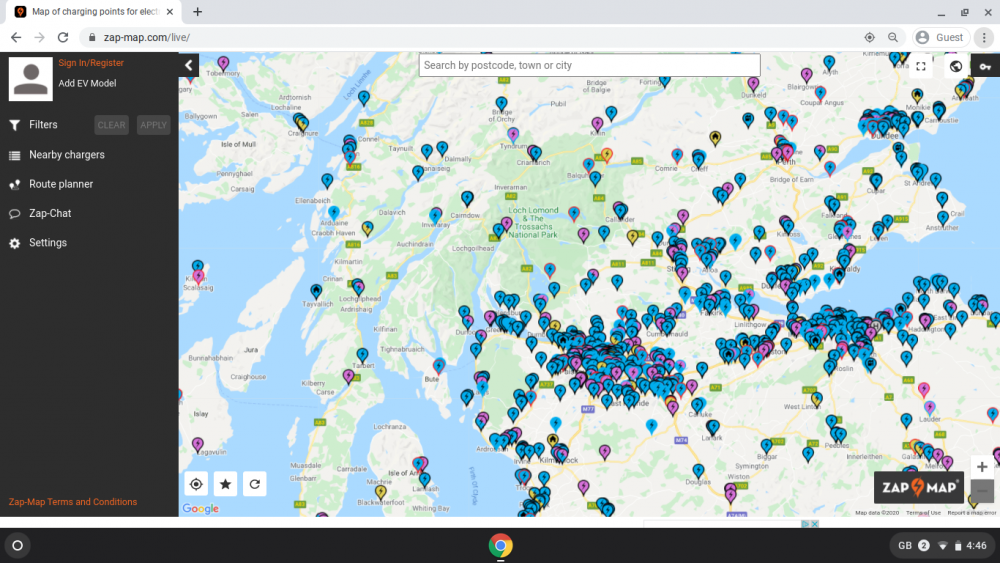This screenshot has width=1000, height=563.
Task: Click the Settings gear icon
Action: pos(14,243)
